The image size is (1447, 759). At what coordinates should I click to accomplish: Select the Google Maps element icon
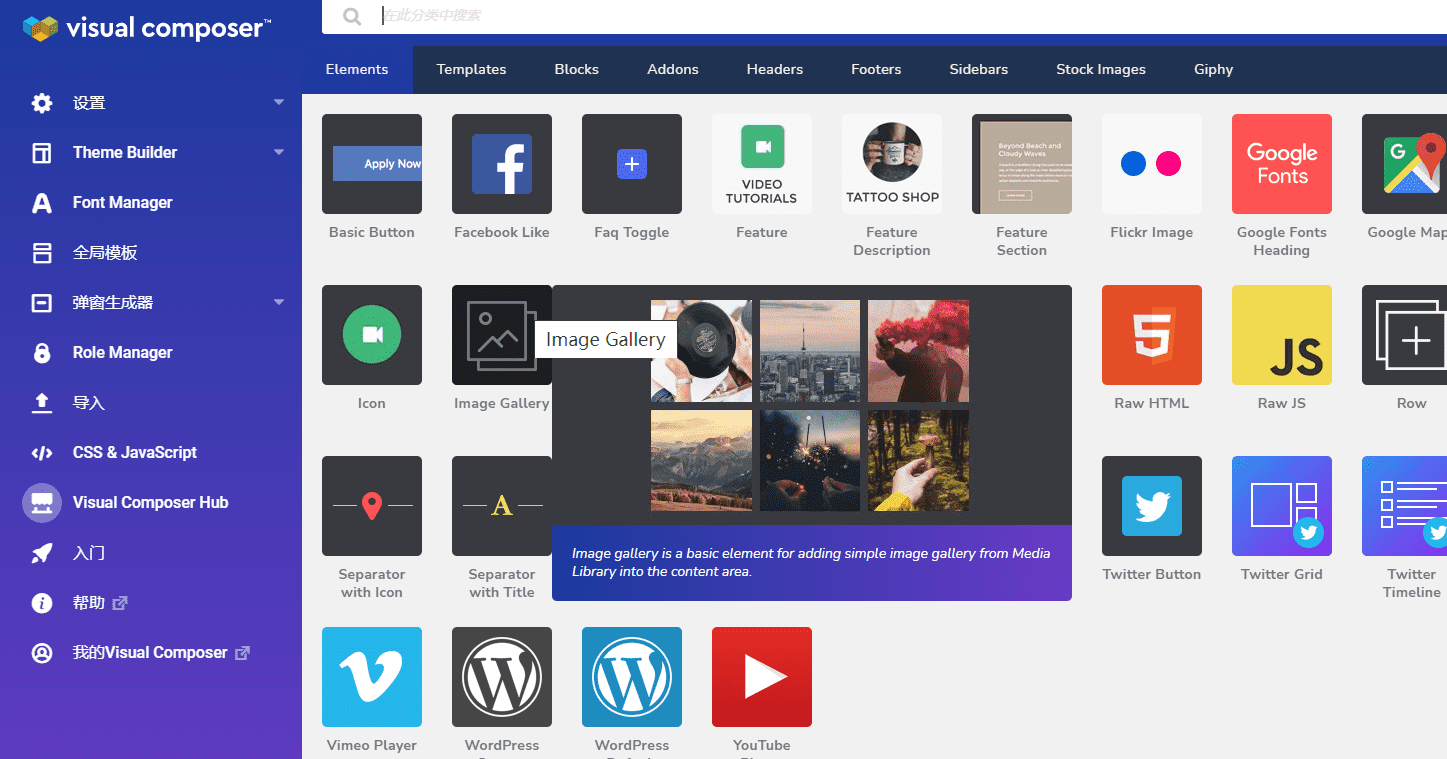coord(1404,164)
